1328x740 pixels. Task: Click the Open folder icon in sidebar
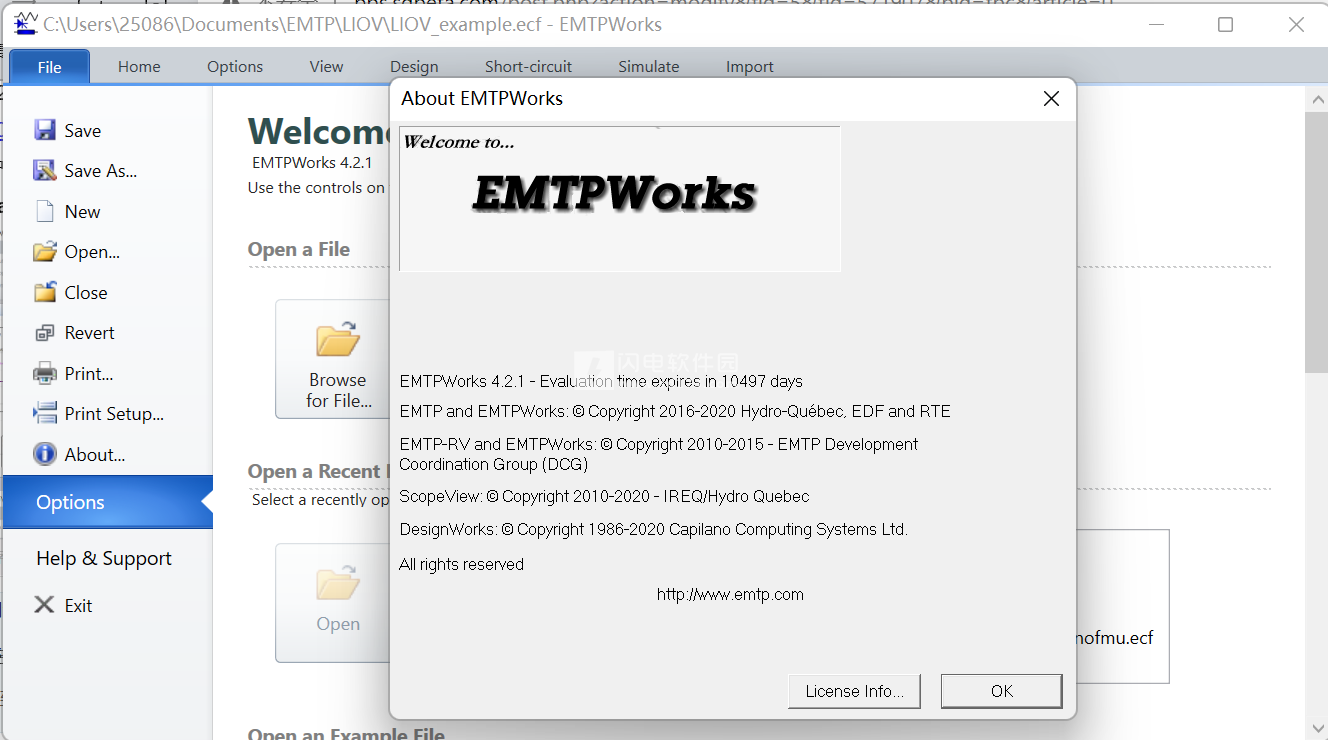click(45, 251)
